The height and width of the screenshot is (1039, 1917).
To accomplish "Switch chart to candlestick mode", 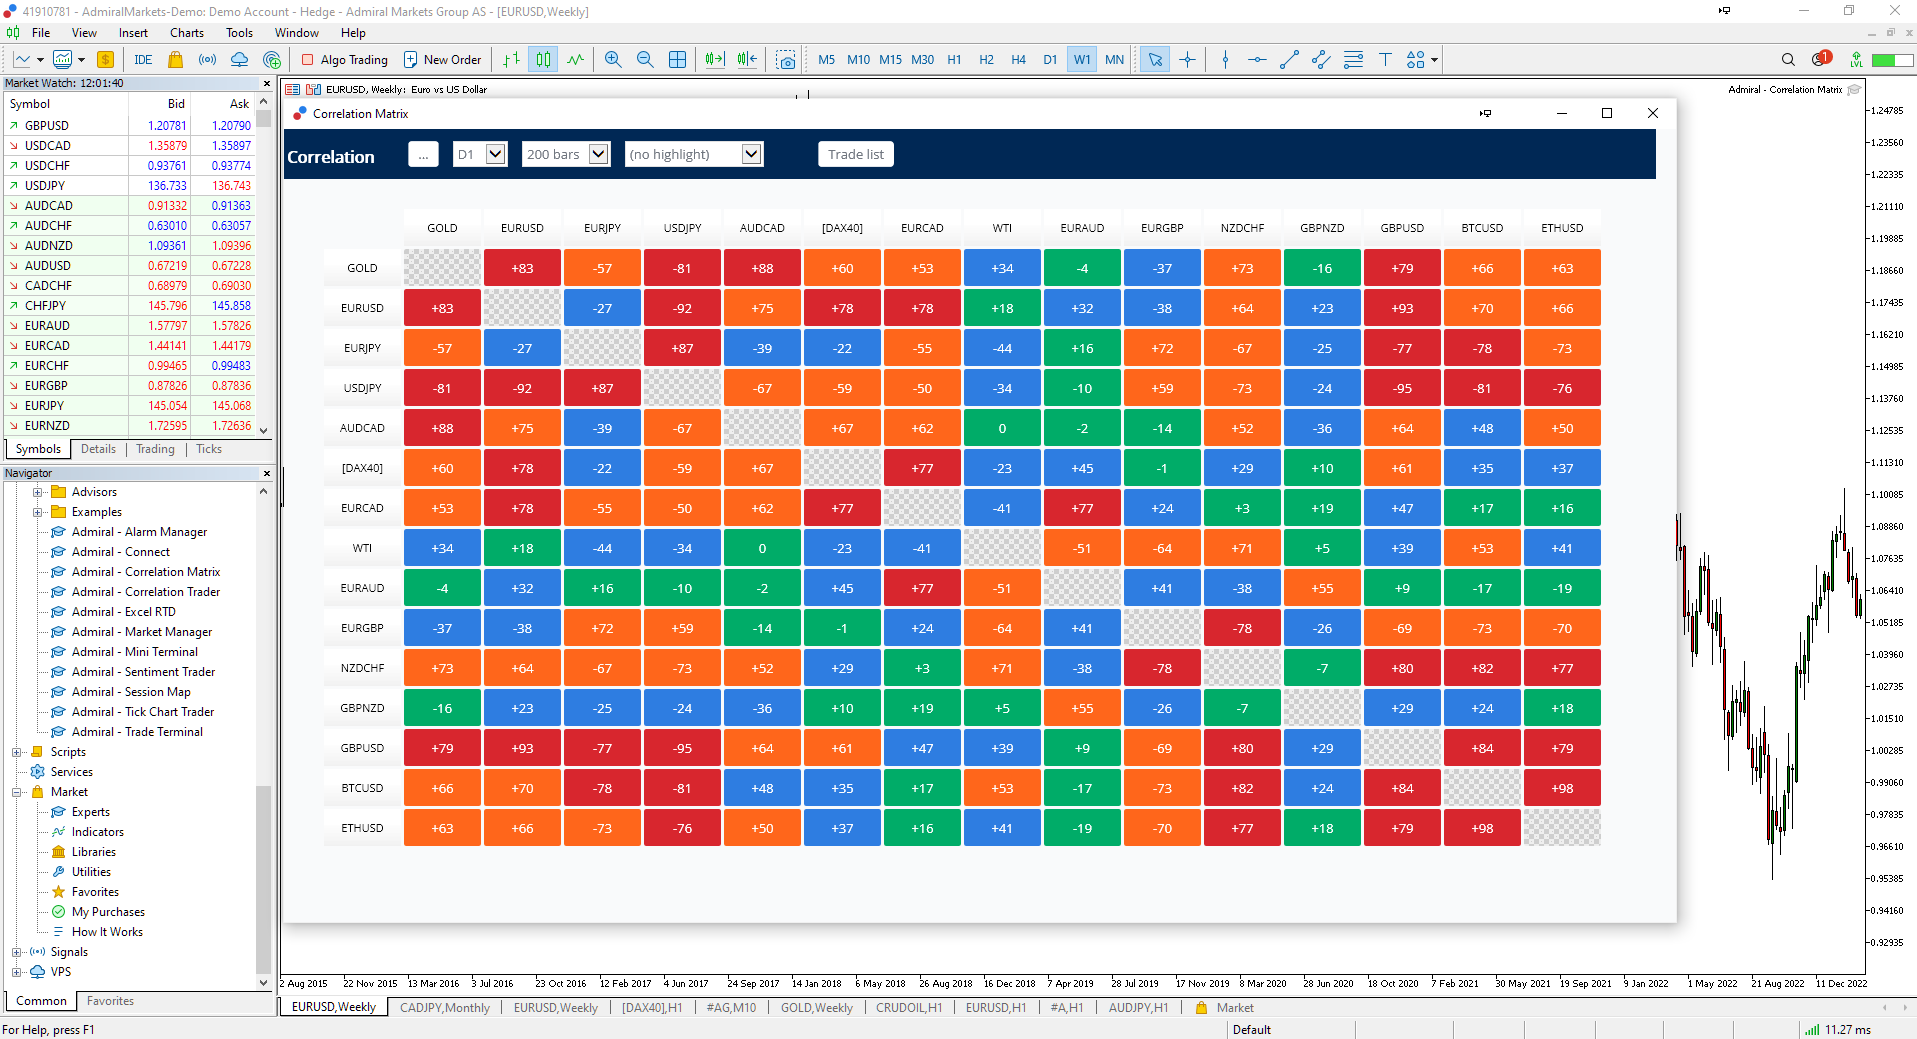I will 543,60.
